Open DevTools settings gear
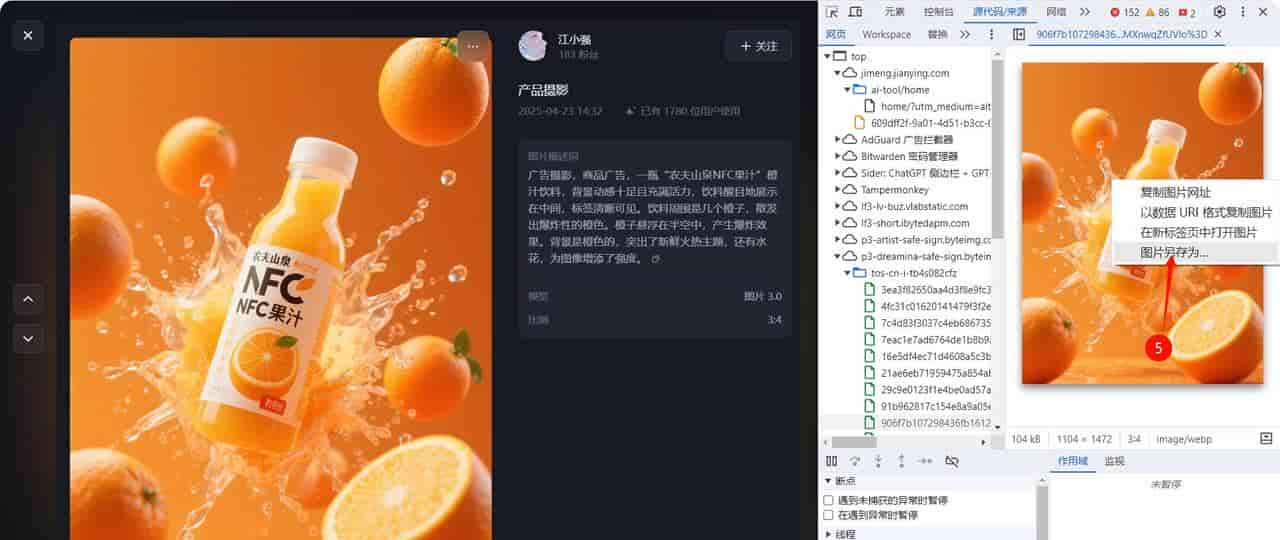 coord(1219,12)
